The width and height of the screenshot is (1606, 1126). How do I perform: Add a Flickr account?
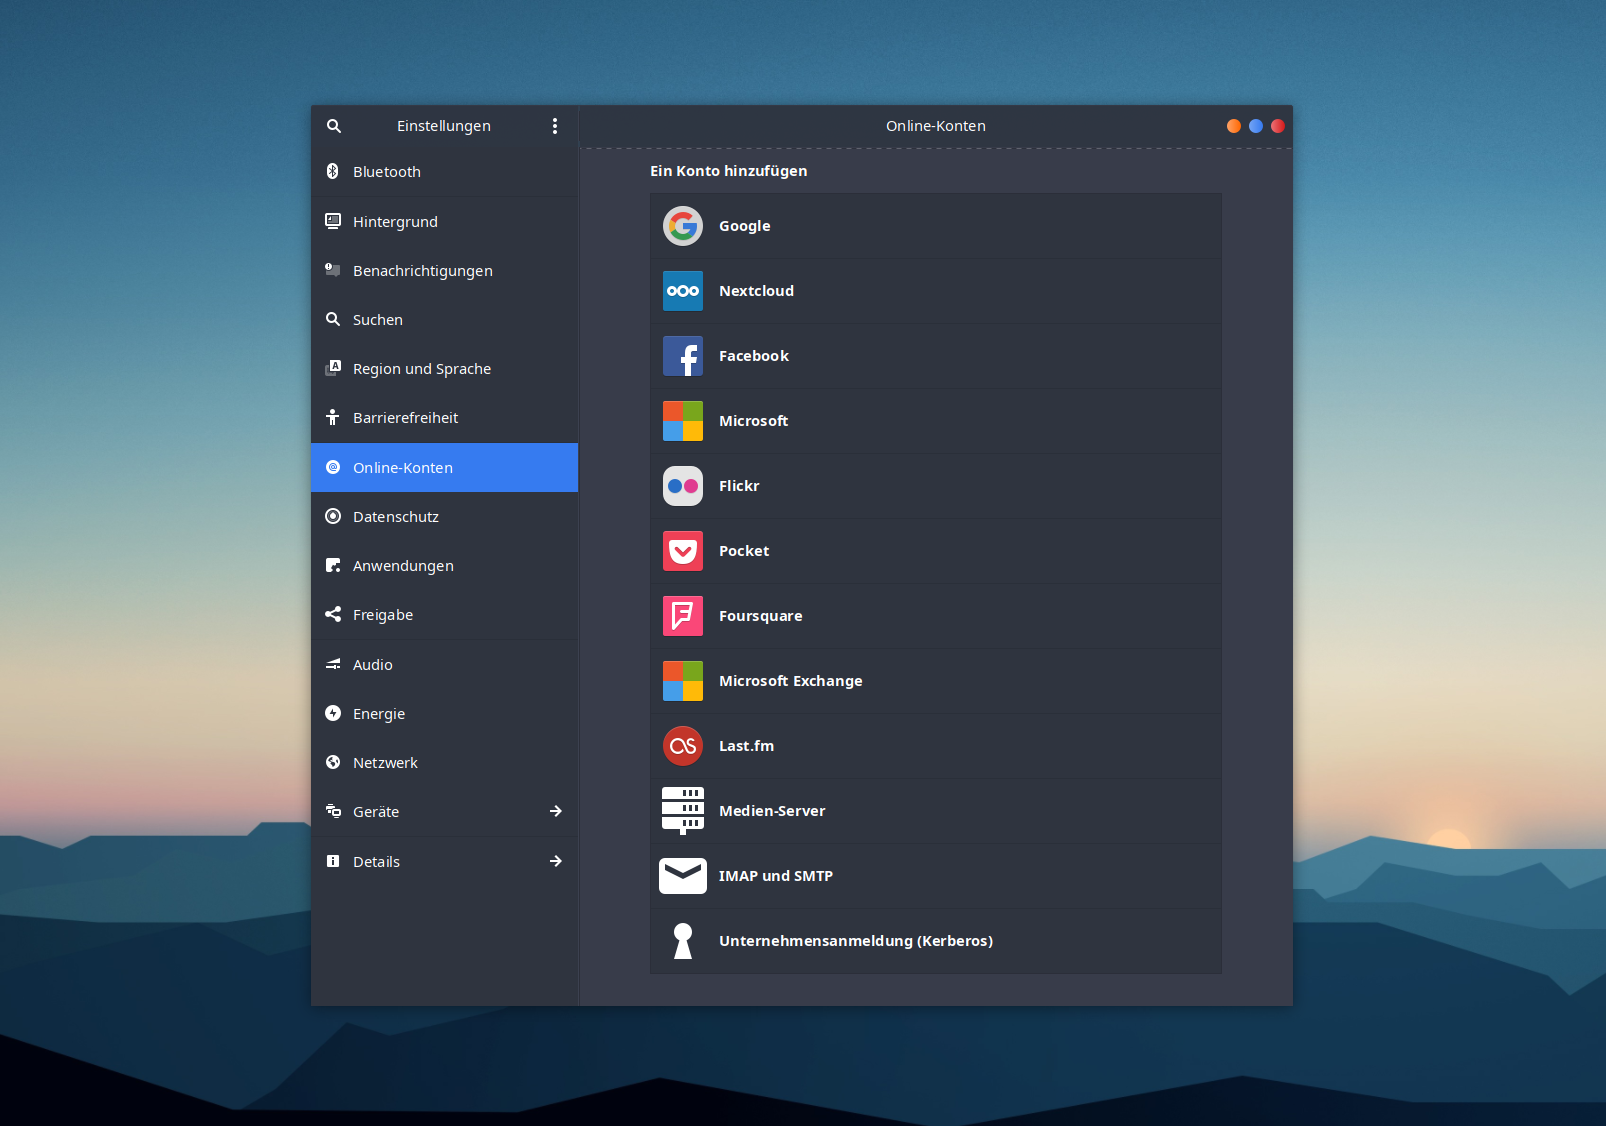click(x=936, y=486)
